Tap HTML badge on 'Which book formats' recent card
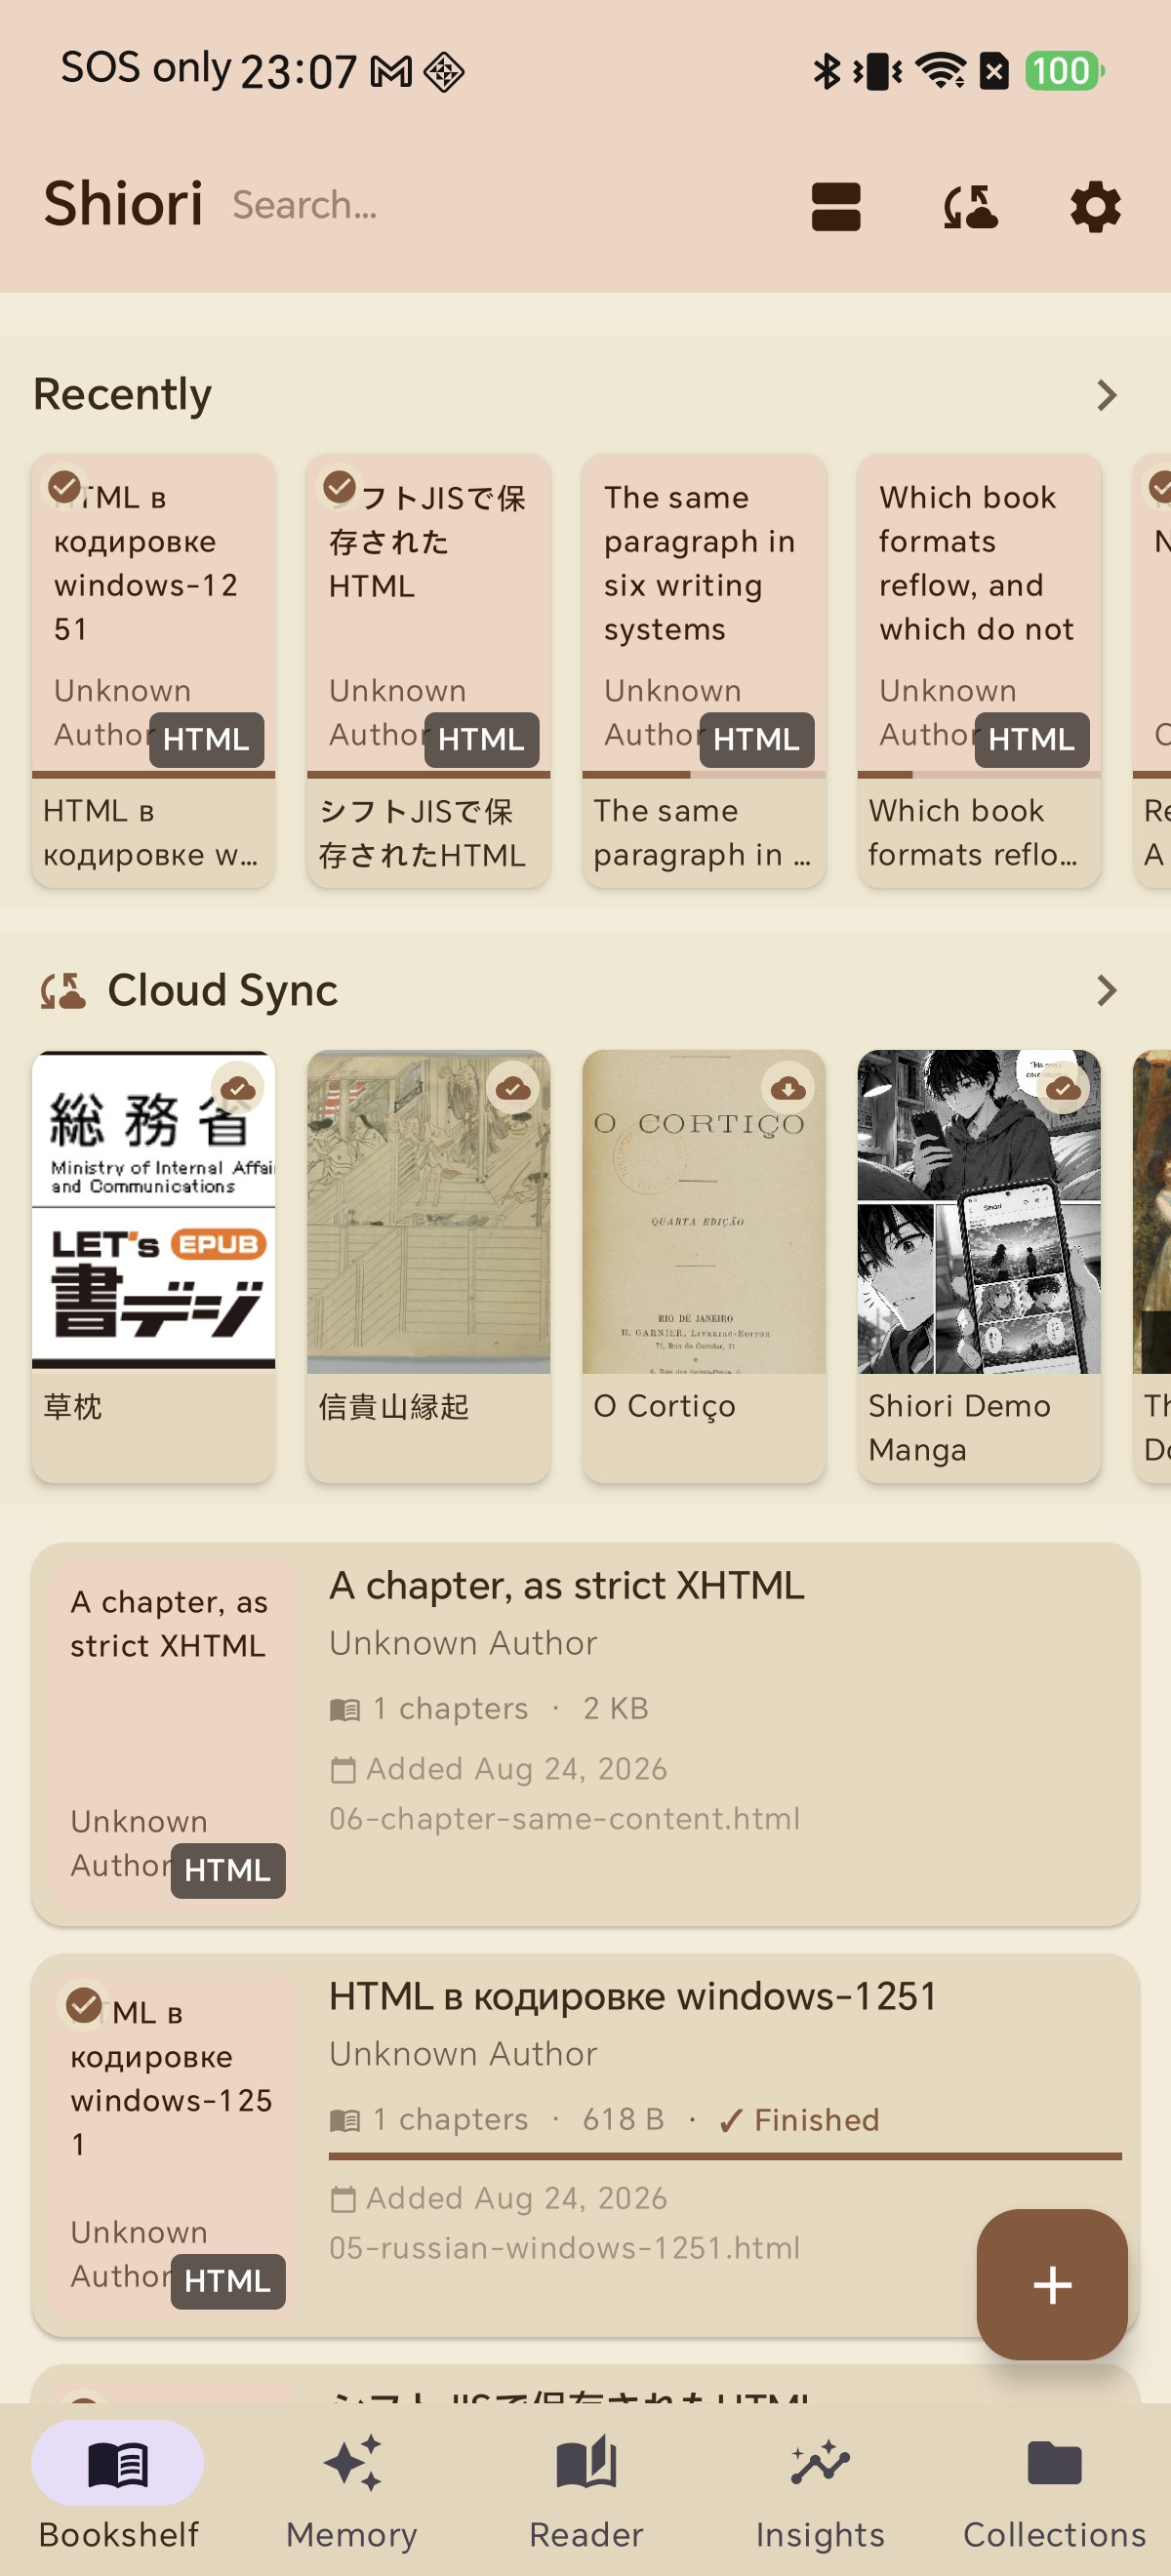 pyautogui.click(x=1031, y=739)
